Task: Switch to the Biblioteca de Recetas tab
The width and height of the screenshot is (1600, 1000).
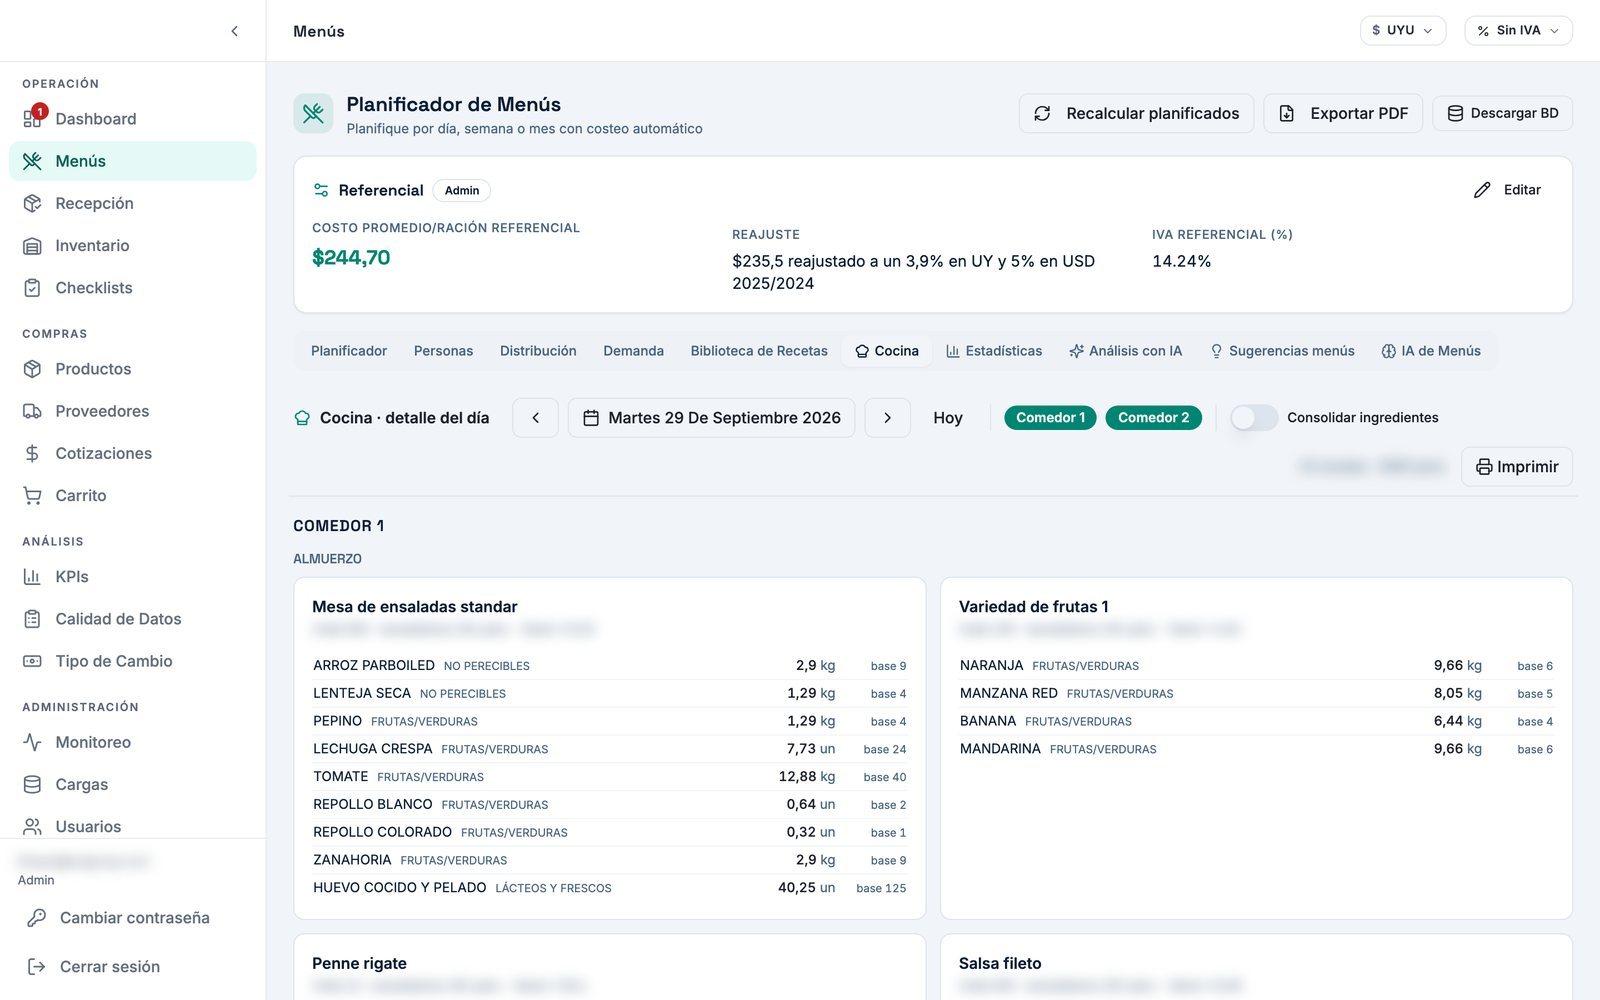Action: tap(759, 351)
